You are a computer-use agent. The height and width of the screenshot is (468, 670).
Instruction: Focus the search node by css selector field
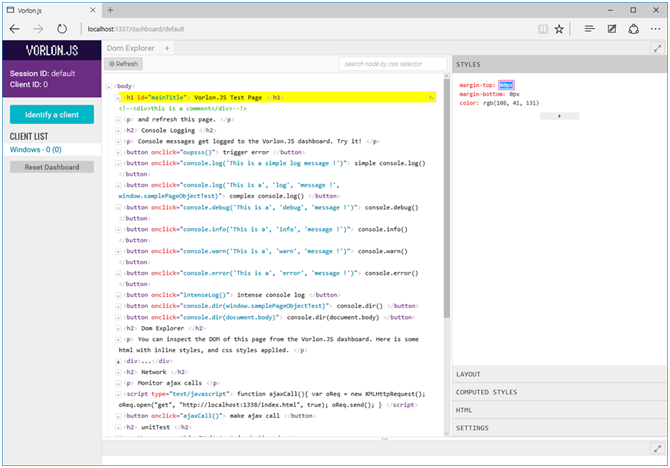pyautogui.click(x=393, y=64)
